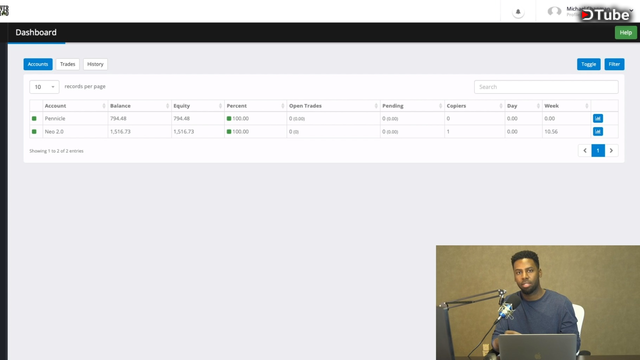This screenshot has width=640, height=360.
Task: Open the records per page dropdown
Action: (44, 87)
